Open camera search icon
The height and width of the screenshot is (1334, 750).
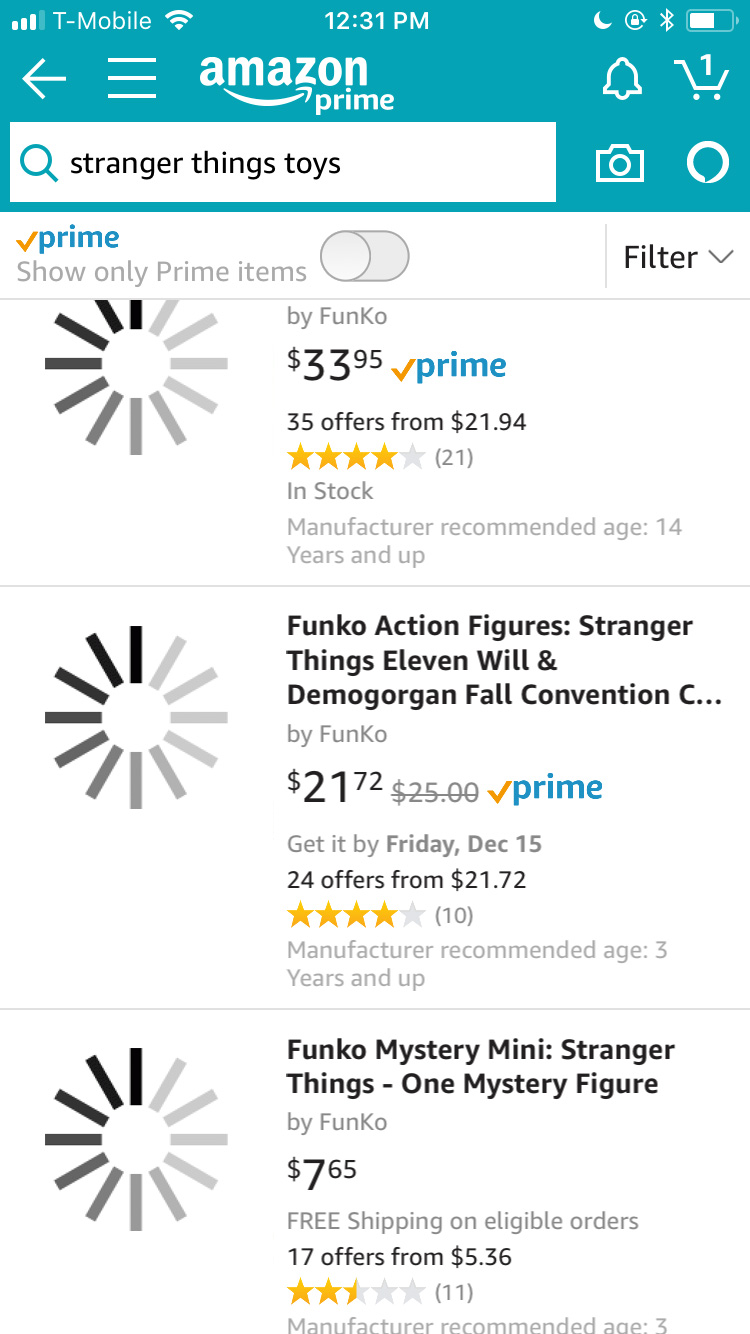click(x=619, y=163)
